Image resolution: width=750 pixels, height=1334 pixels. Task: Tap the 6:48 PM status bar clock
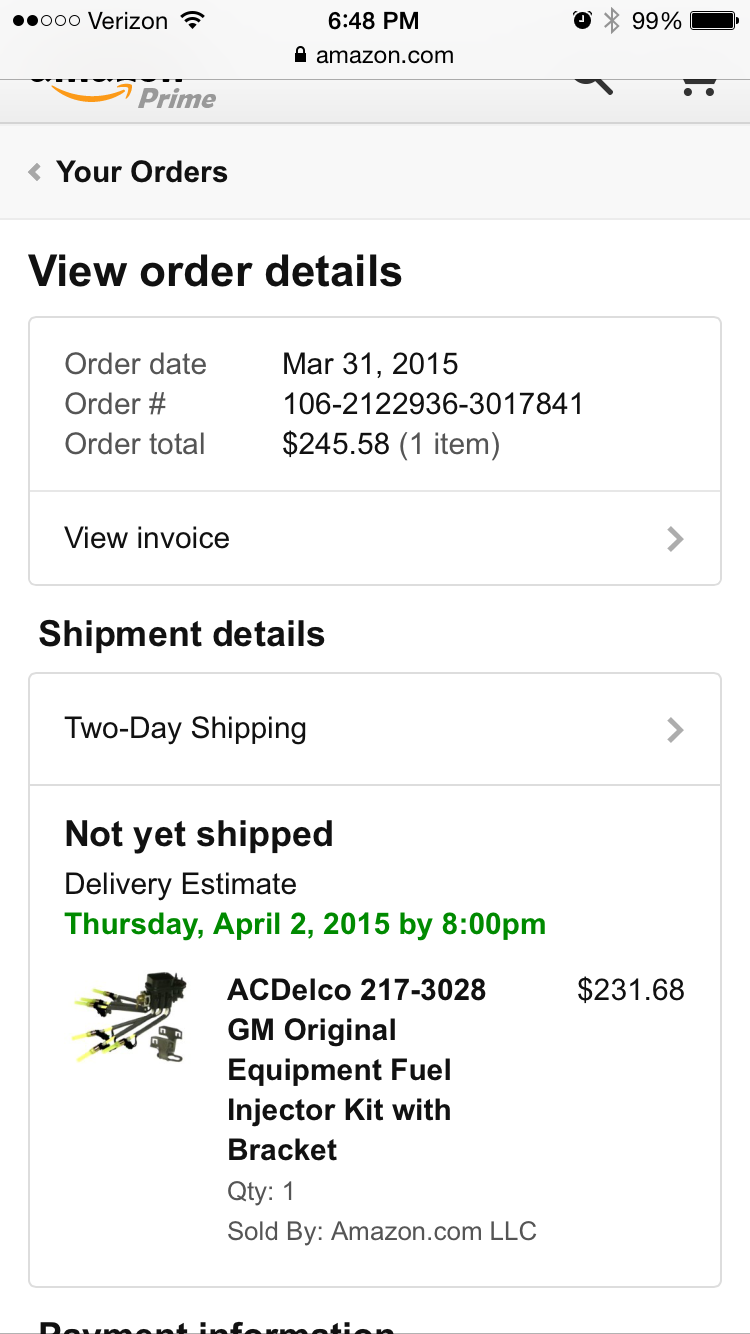(373, 20)
